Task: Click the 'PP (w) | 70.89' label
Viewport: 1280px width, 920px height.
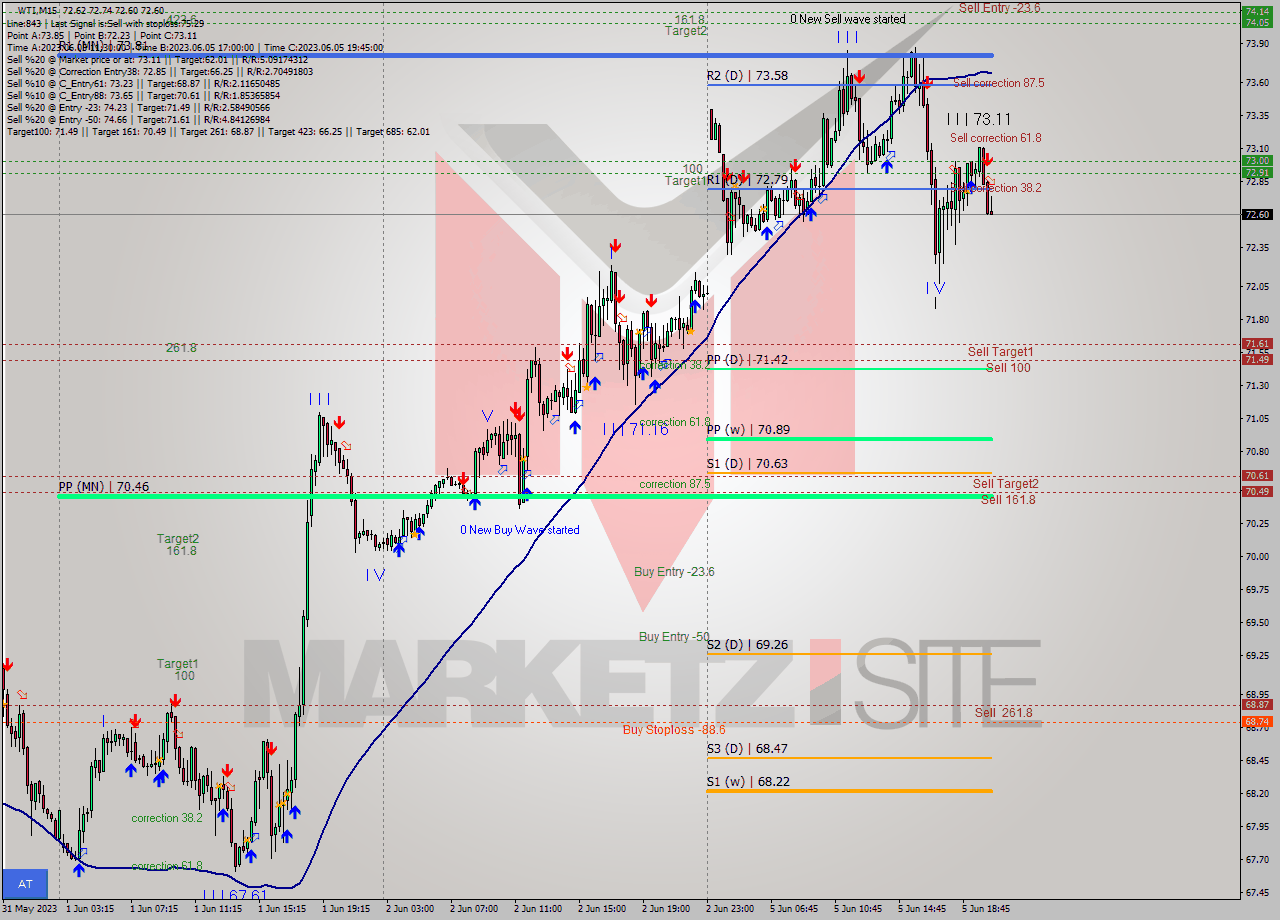Action: pos(748,429)
